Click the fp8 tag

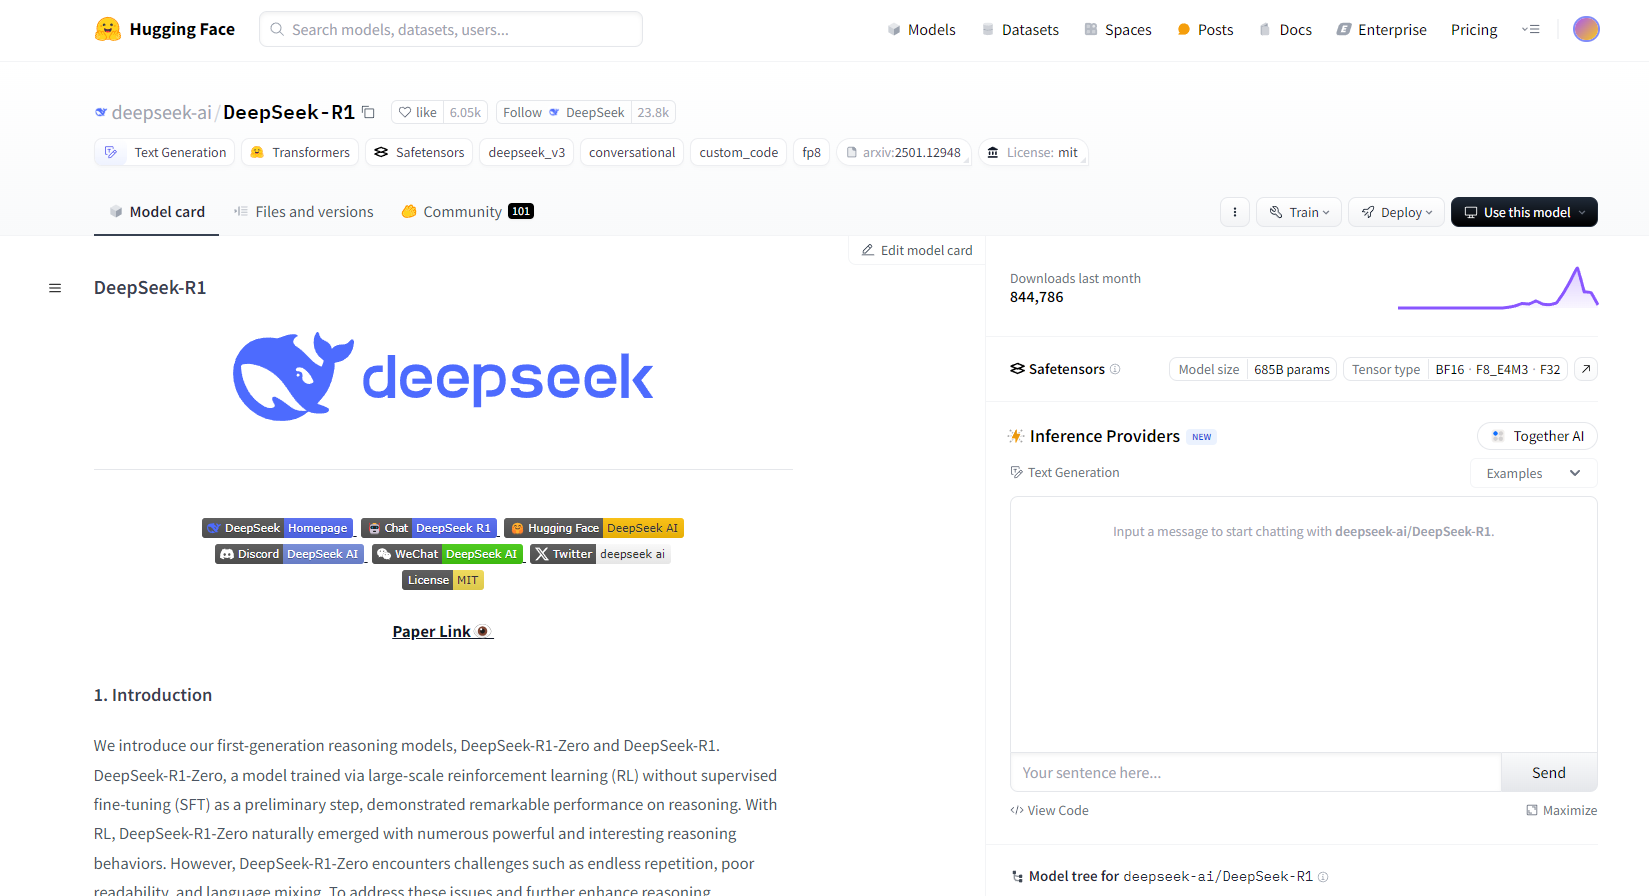812,152
